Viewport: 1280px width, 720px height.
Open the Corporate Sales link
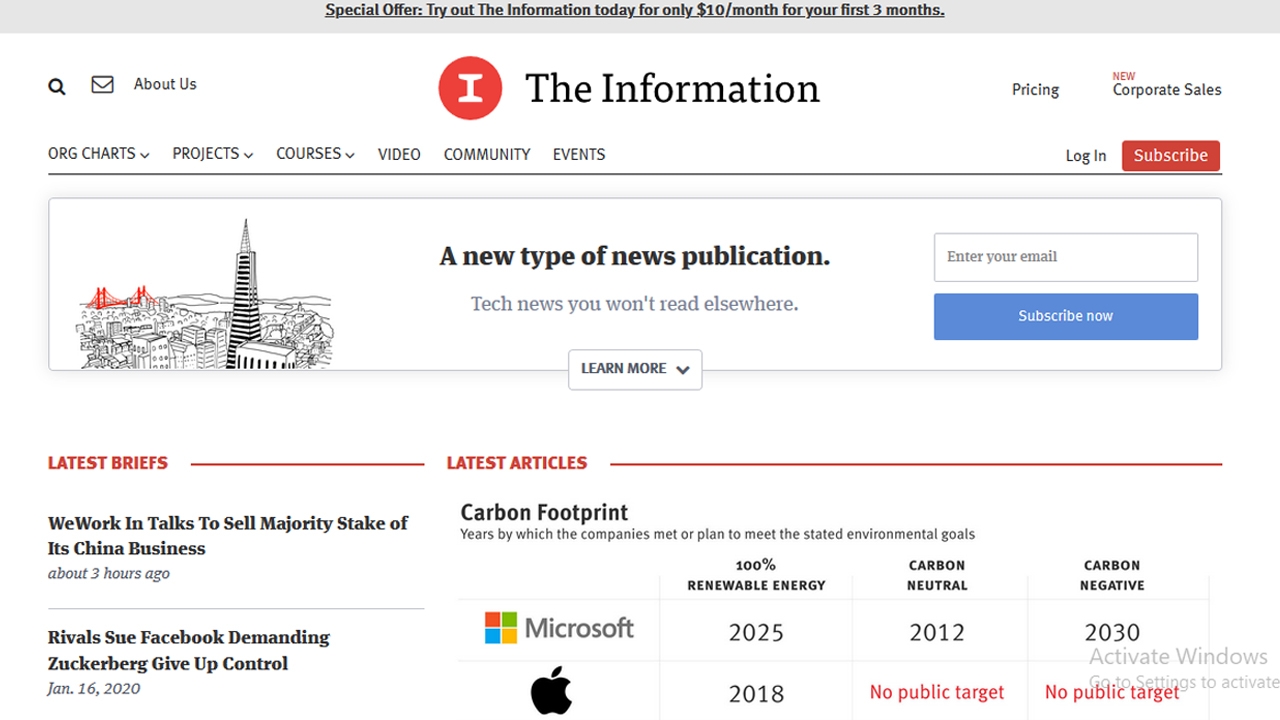[x=1167, y=90]
